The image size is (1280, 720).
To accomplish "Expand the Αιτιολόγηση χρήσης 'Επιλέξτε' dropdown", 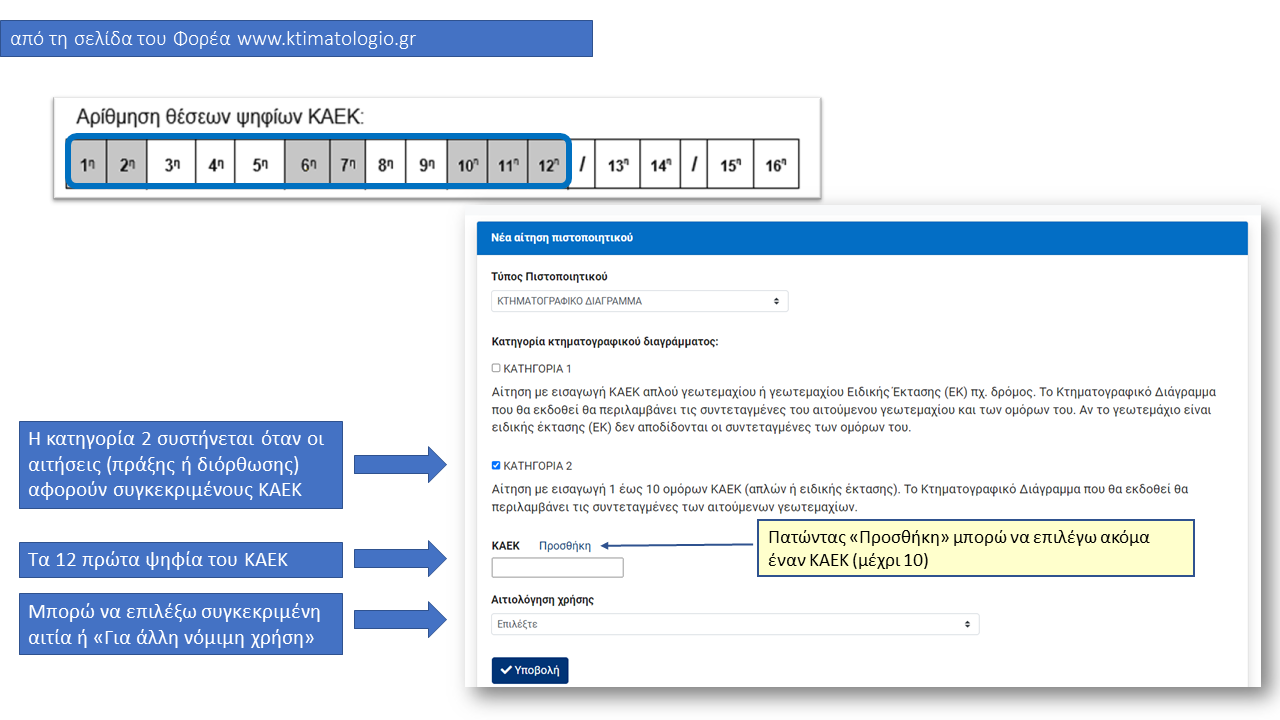I will click(x=735, y=624).
